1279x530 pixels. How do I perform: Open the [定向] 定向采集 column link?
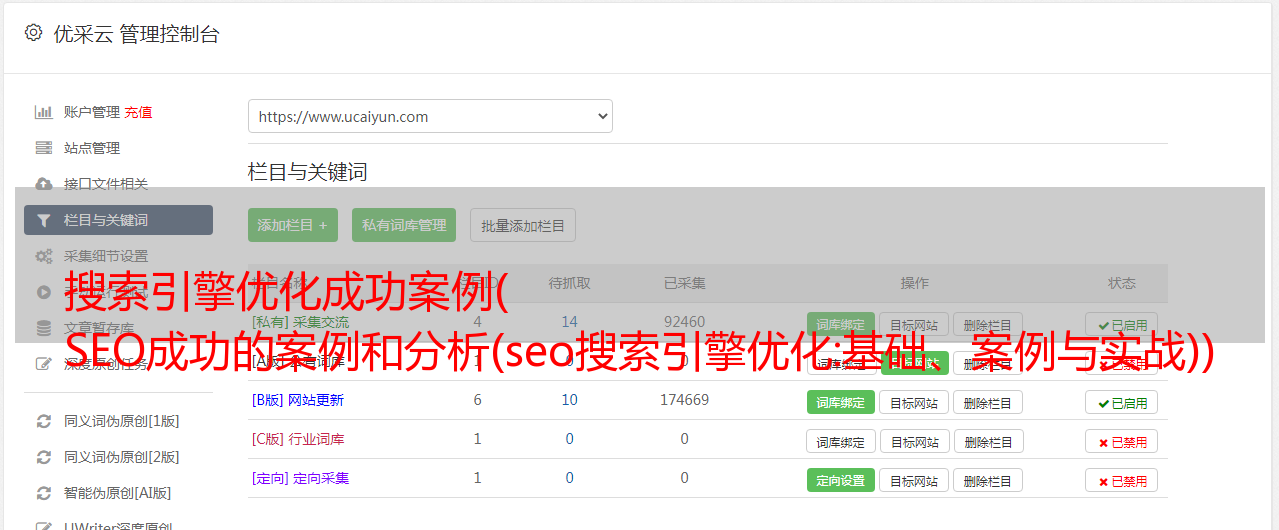pos(301,478)
